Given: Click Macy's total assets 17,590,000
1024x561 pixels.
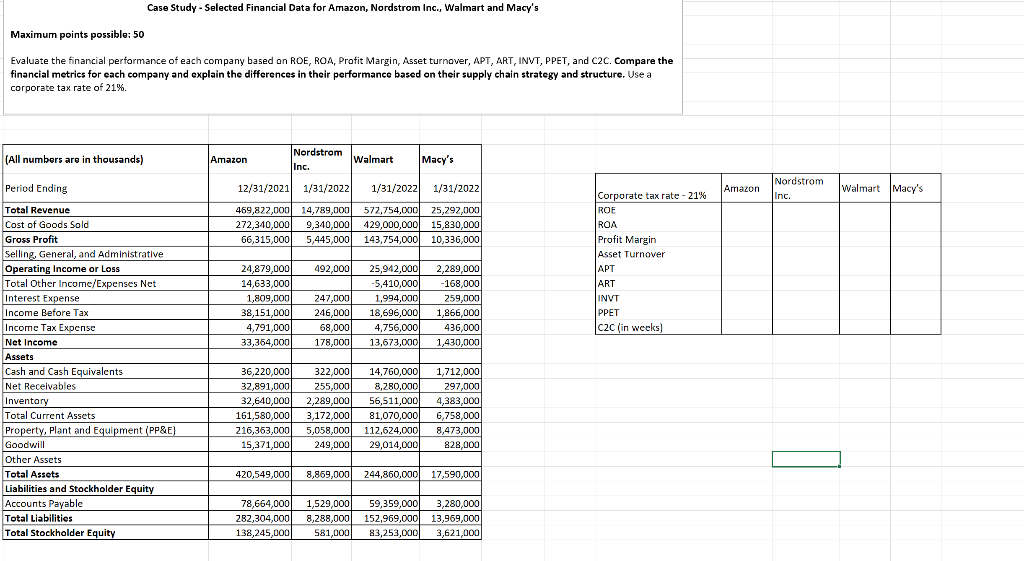Looking at the screenshot, I should click(455, 475).
